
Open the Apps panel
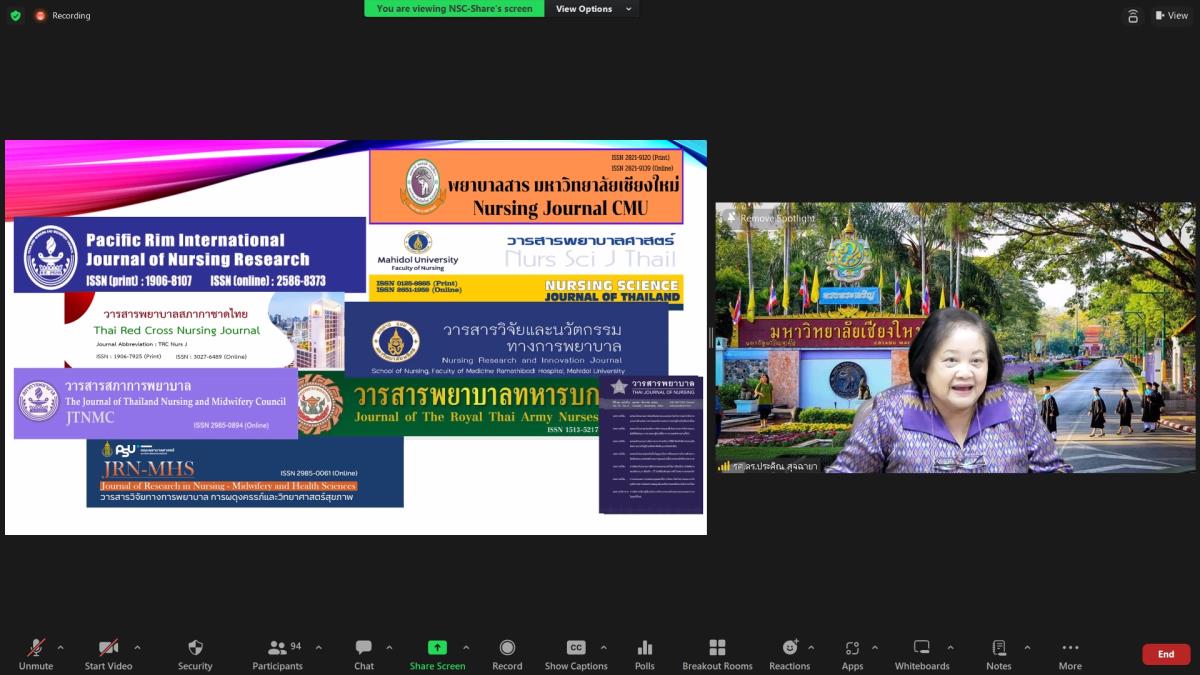coord(852,654)
